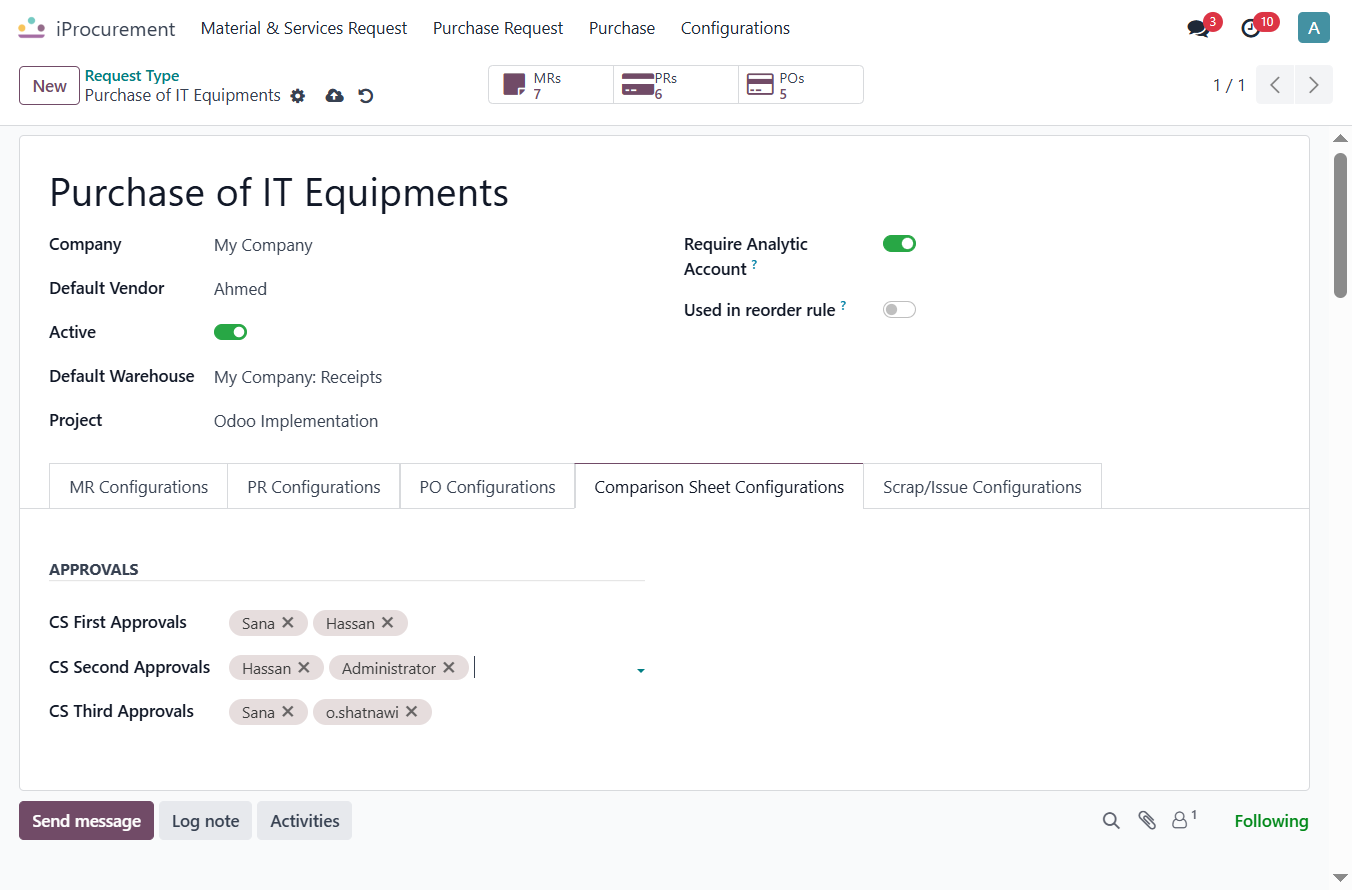Expand the CS Second Approvals dropdown arrow

point(640,670)
